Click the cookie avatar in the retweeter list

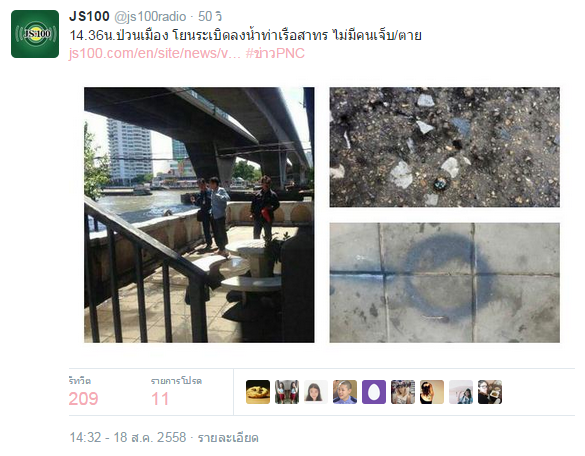coord(258,392)
